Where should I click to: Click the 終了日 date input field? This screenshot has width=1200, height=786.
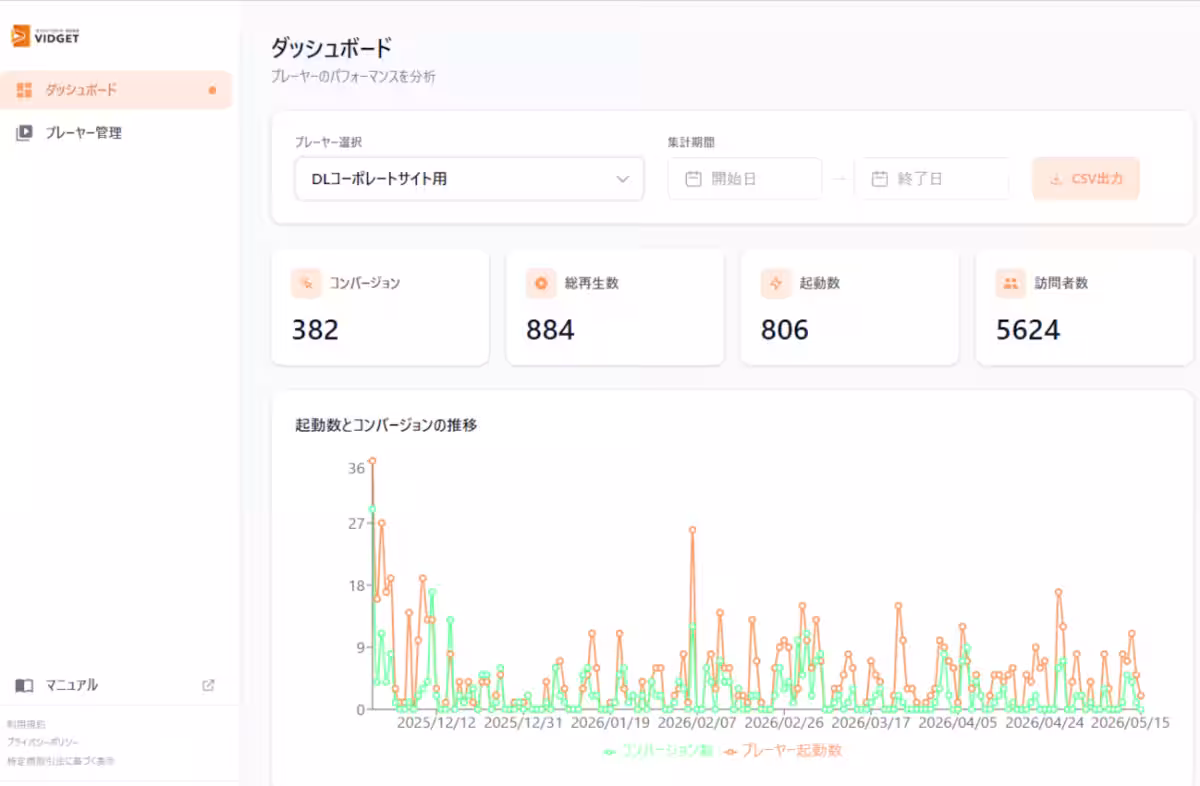click(x=931, y=179)
